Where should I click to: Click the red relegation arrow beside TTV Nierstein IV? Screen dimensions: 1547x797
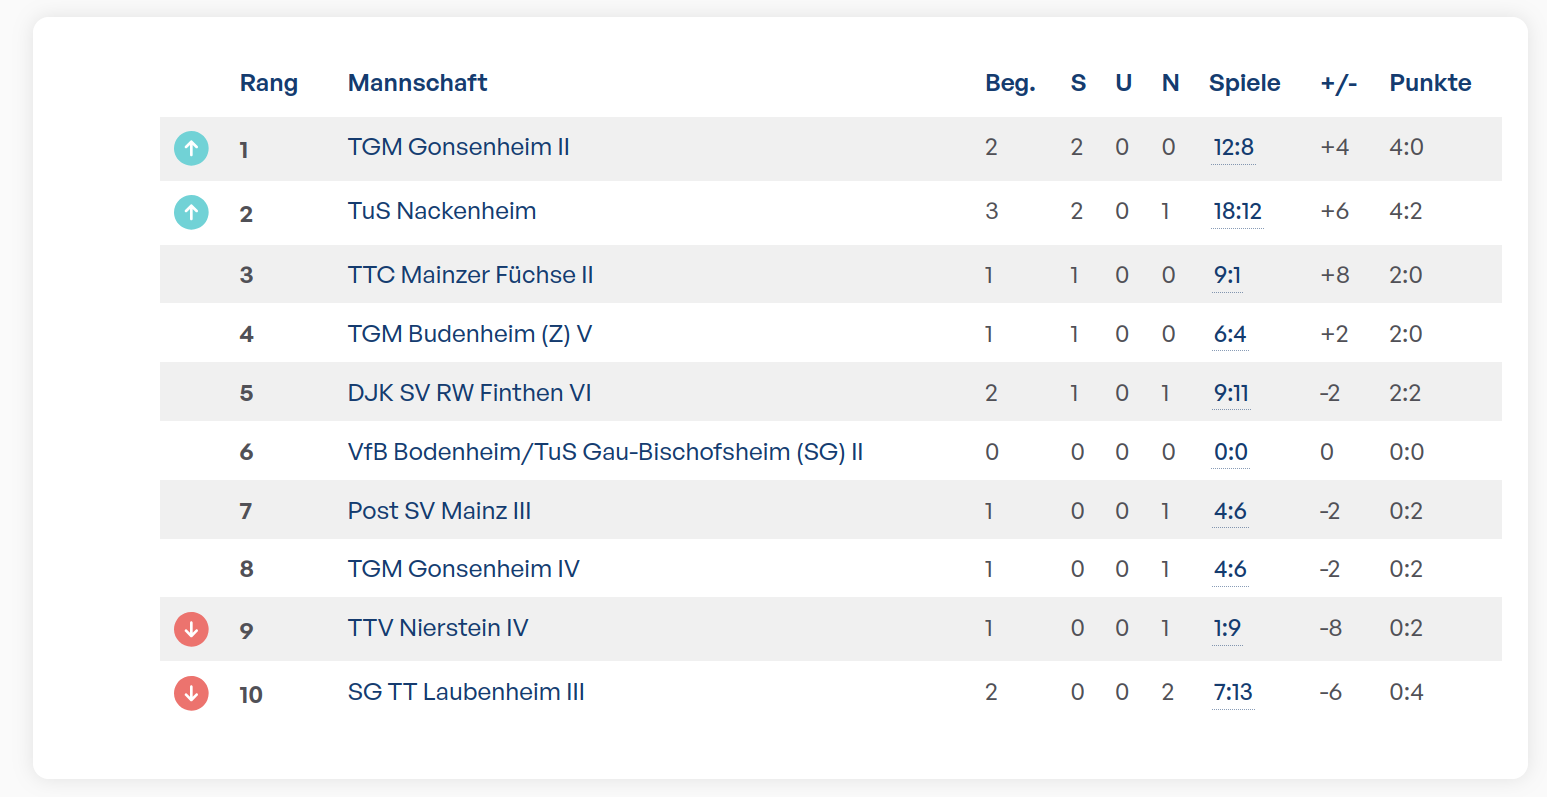pyautogui.click(x=191, y=629)
